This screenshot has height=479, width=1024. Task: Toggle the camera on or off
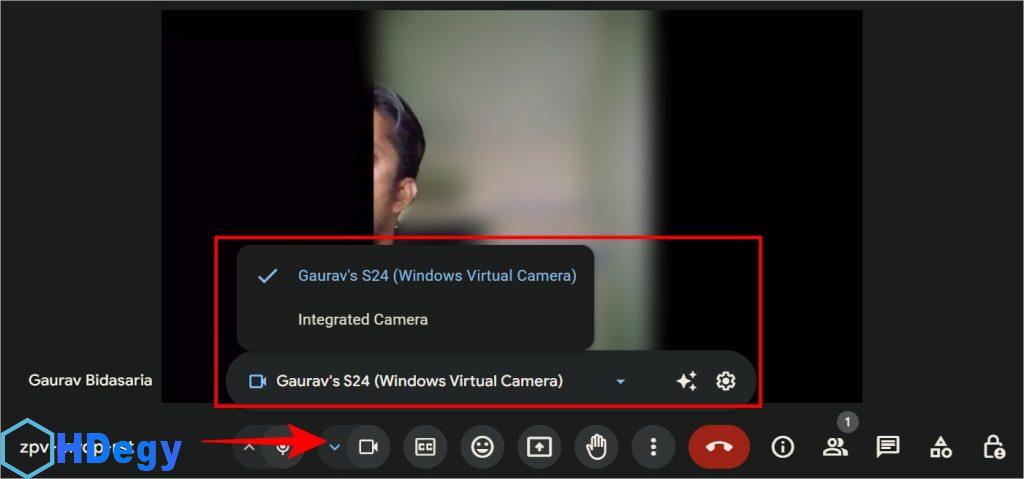coord(368,447)
